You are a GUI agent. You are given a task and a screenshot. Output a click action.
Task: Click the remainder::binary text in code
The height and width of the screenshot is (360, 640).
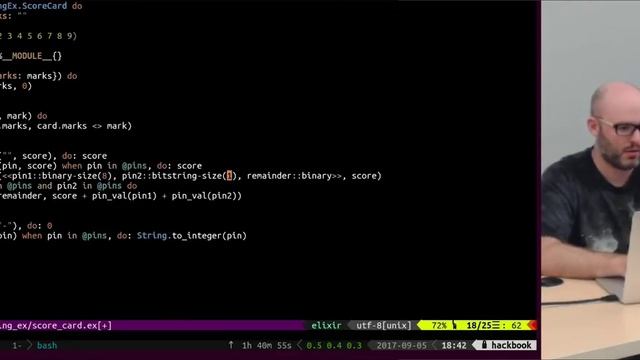[x=289, y=176]
